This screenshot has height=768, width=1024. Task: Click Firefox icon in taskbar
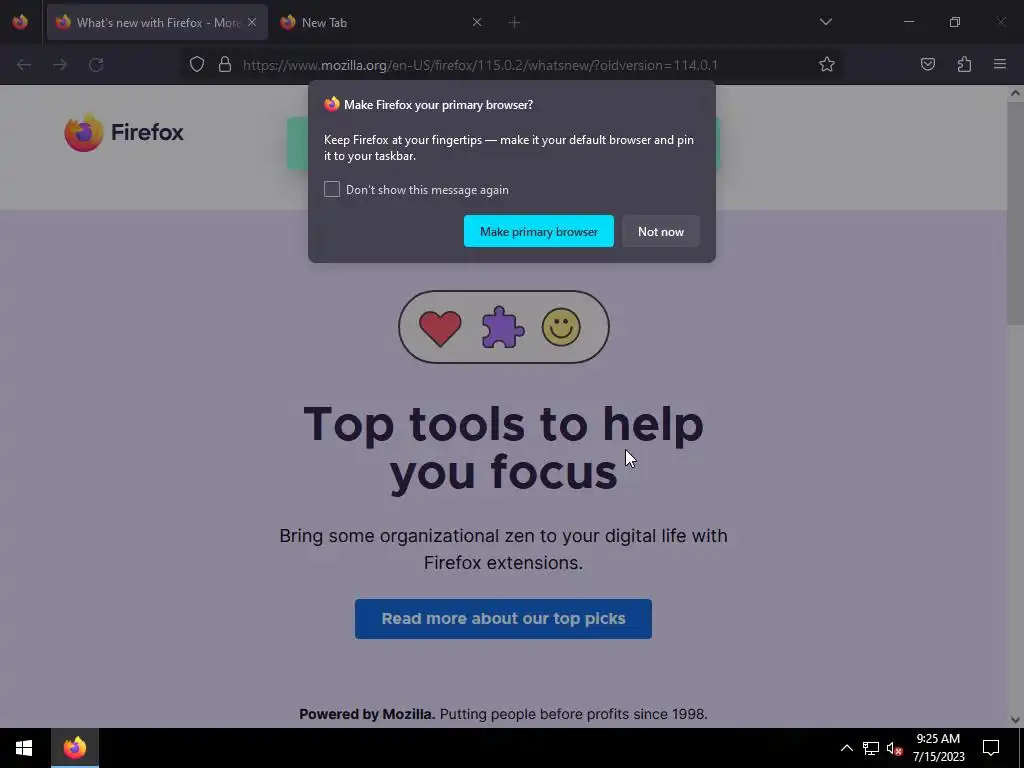point(75,748)
